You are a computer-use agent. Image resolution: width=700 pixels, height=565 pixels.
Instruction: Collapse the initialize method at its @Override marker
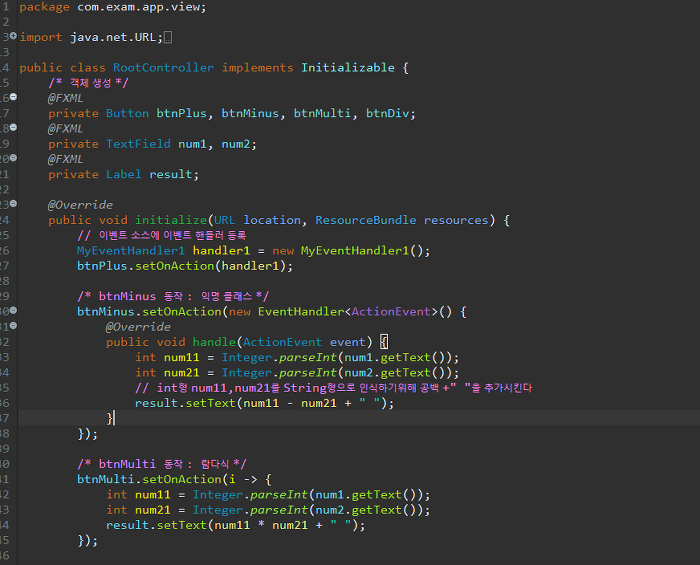pos(13,204)
